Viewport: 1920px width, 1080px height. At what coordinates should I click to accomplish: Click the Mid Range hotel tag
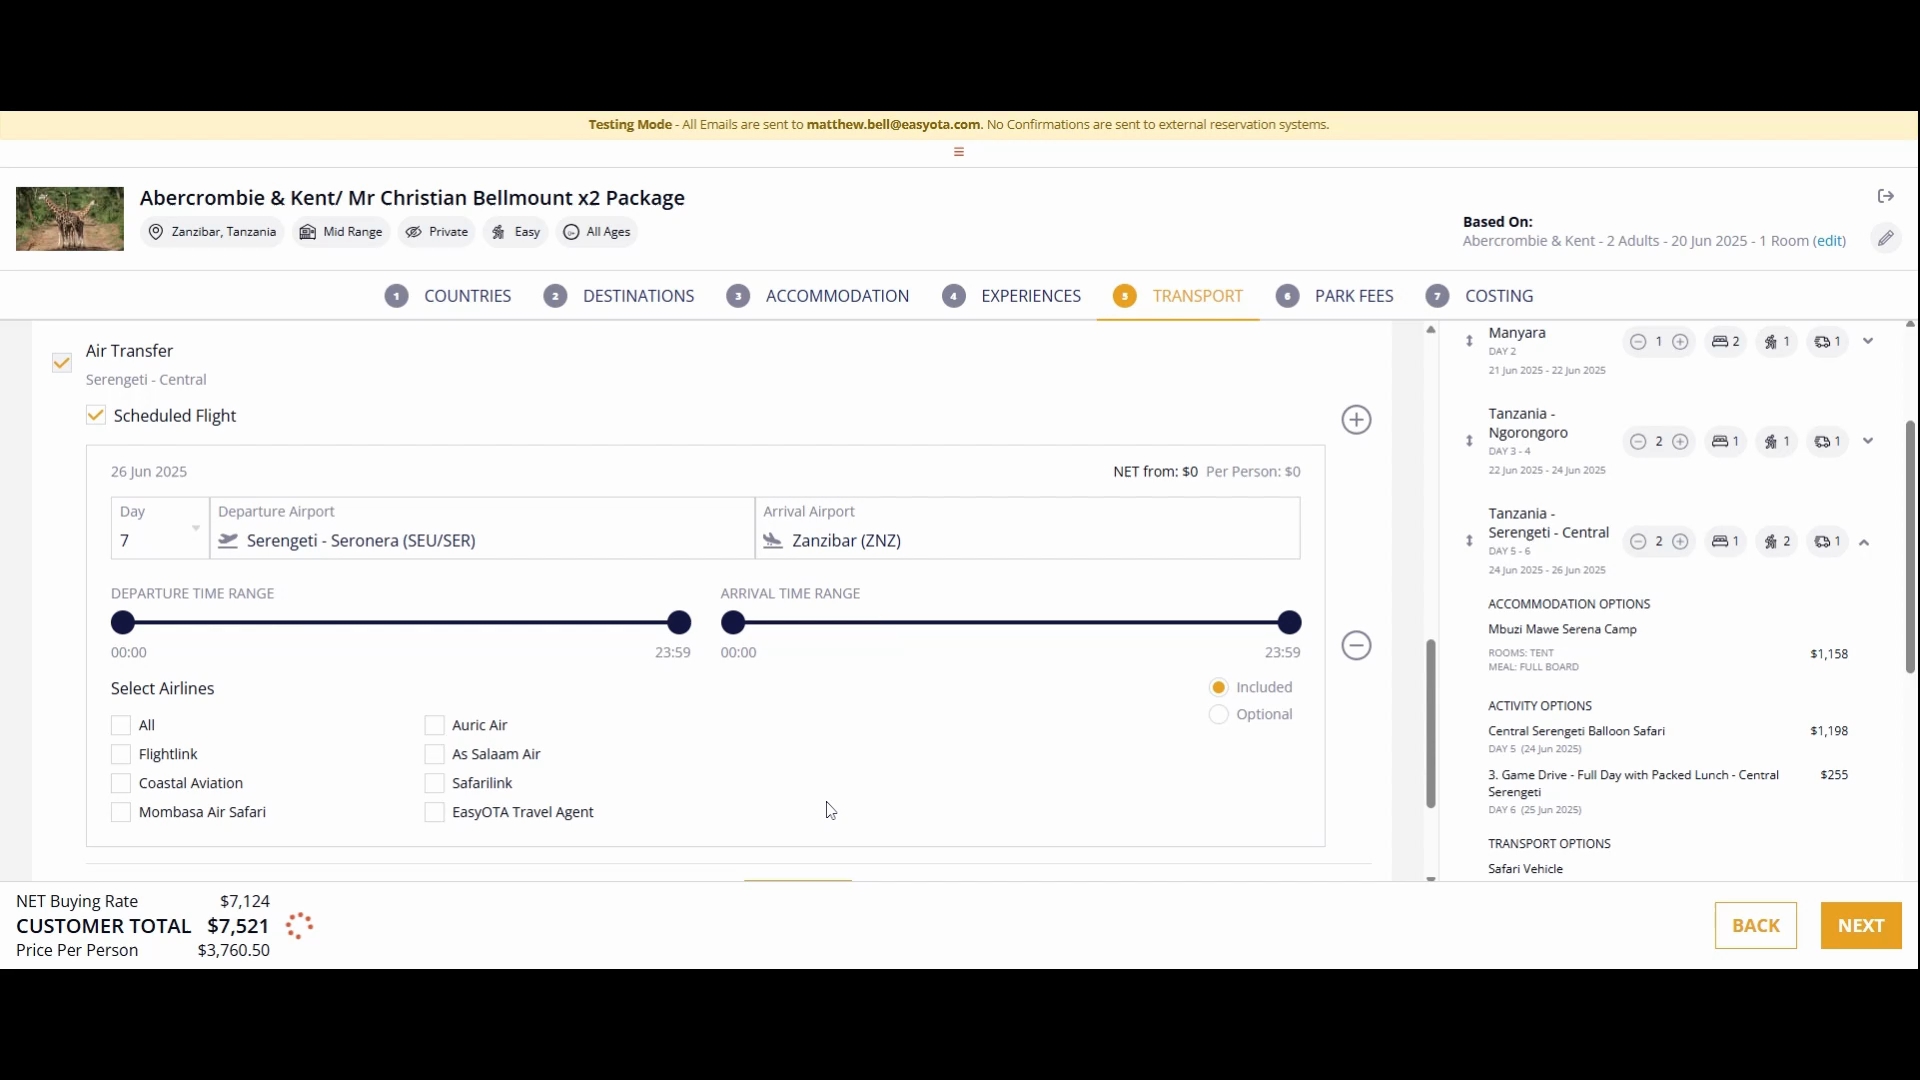tap(341, 232)
